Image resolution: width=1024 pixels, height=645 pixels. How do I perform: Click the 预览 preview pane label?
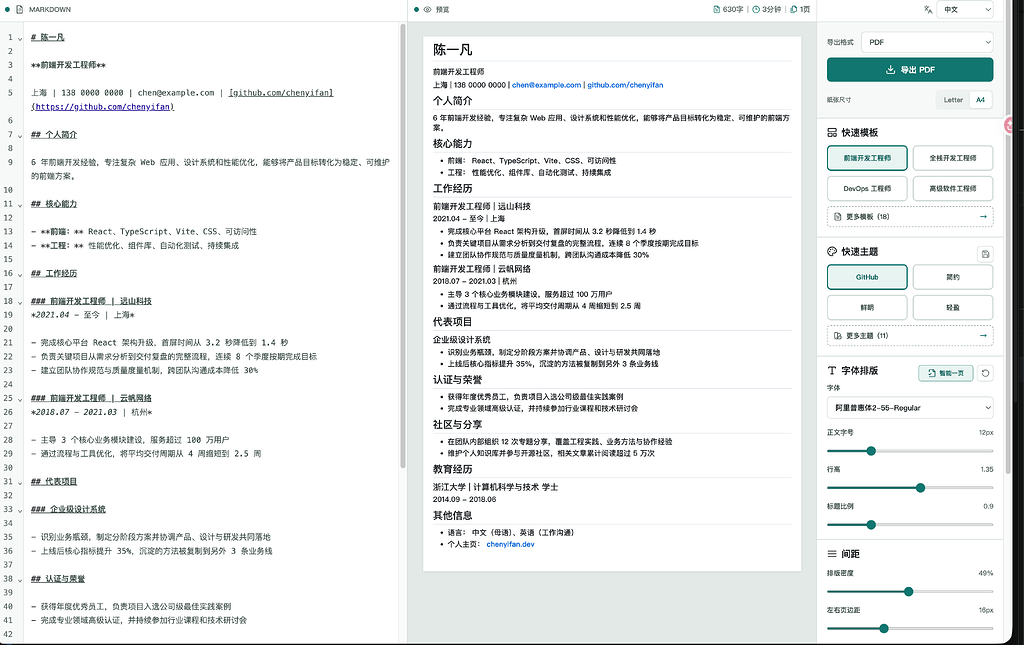click(443, 10)
